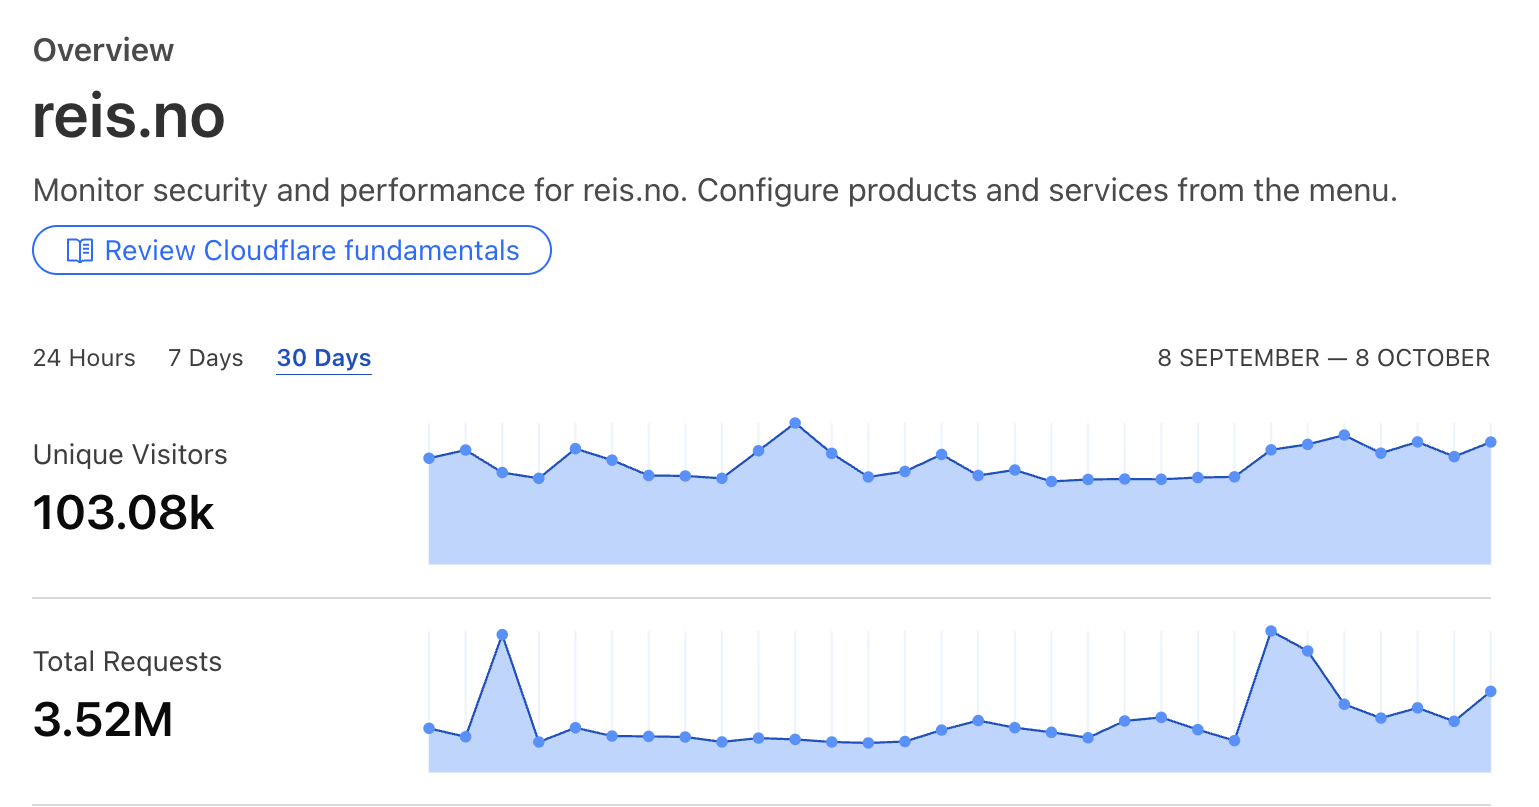Select the 30 Days tab
Image resolution: width=1539 pixels, height=807 pixels.
(324, 358)
